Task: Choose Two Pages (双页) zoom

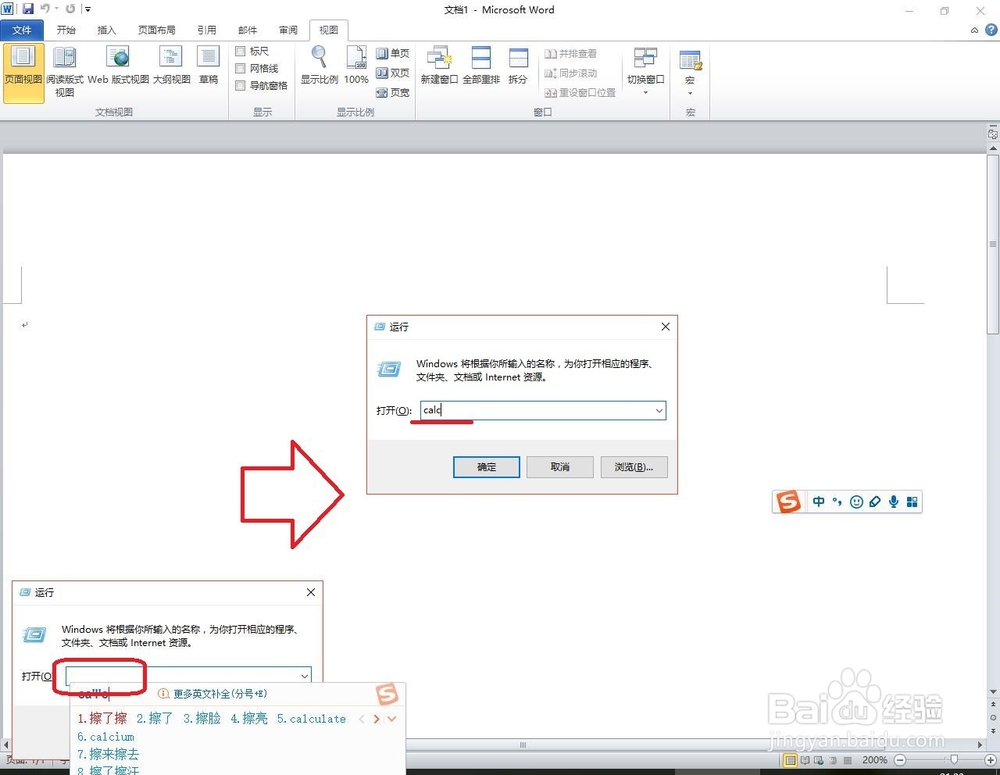Action: click(393, 73)
